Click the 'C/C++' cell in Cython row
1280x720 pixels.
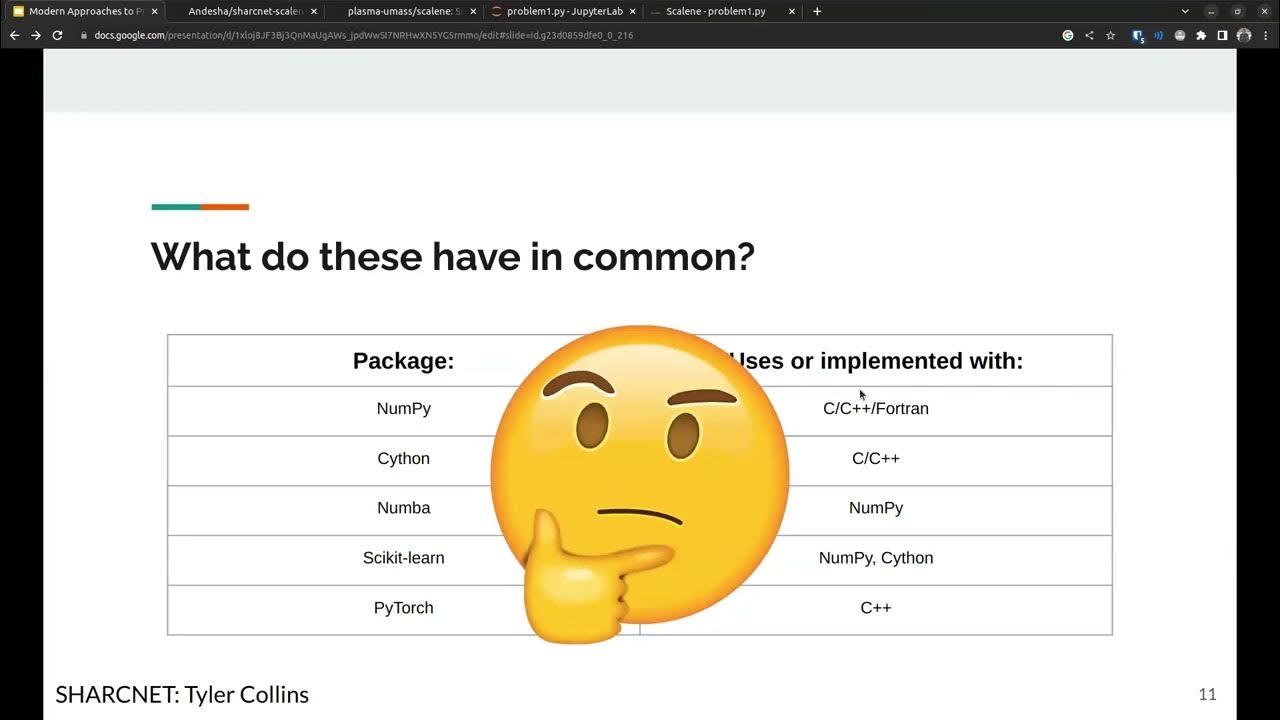point(876,459)
